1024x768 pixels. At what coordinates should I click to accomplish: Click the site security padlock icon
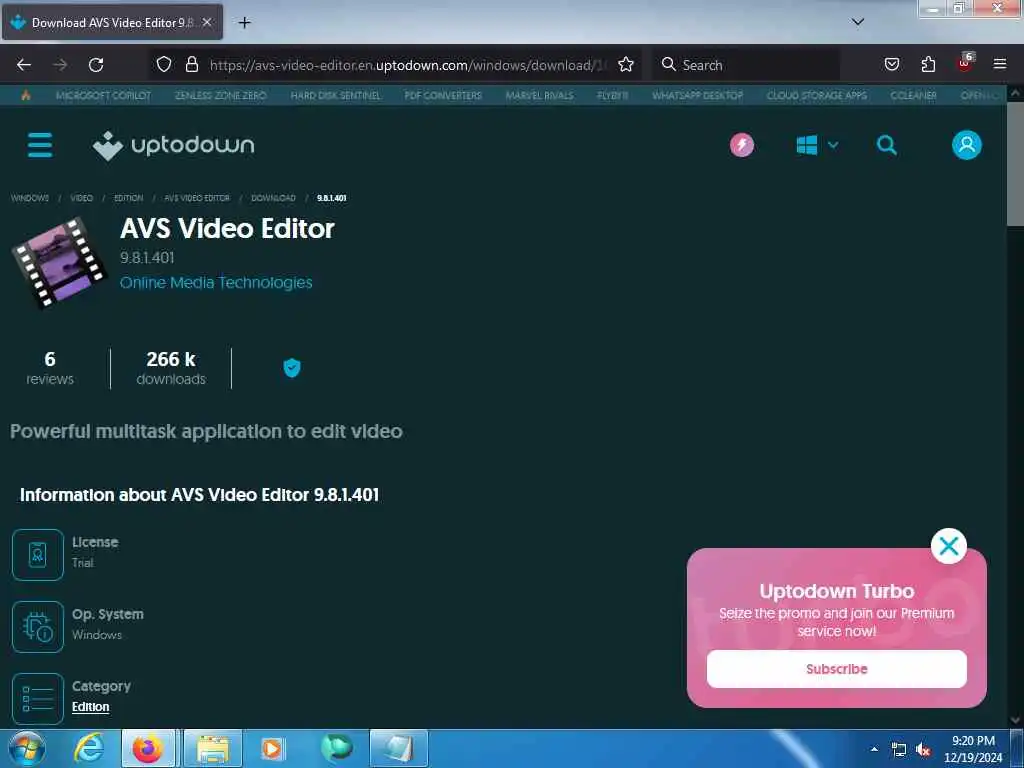pos(192,64)
